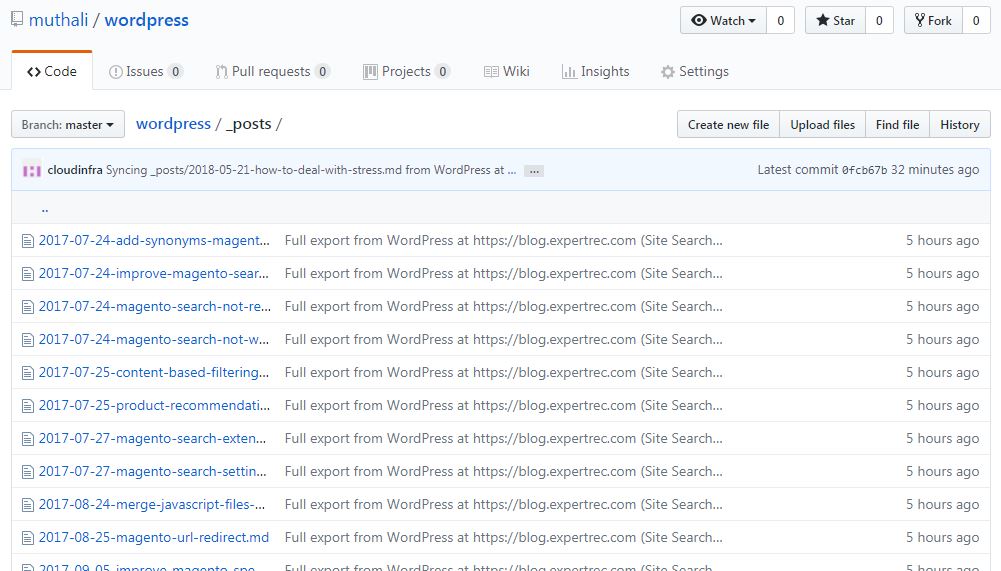
Task: Open file 2017-07-25-content-based-filtering...
Action: [154, 372]
